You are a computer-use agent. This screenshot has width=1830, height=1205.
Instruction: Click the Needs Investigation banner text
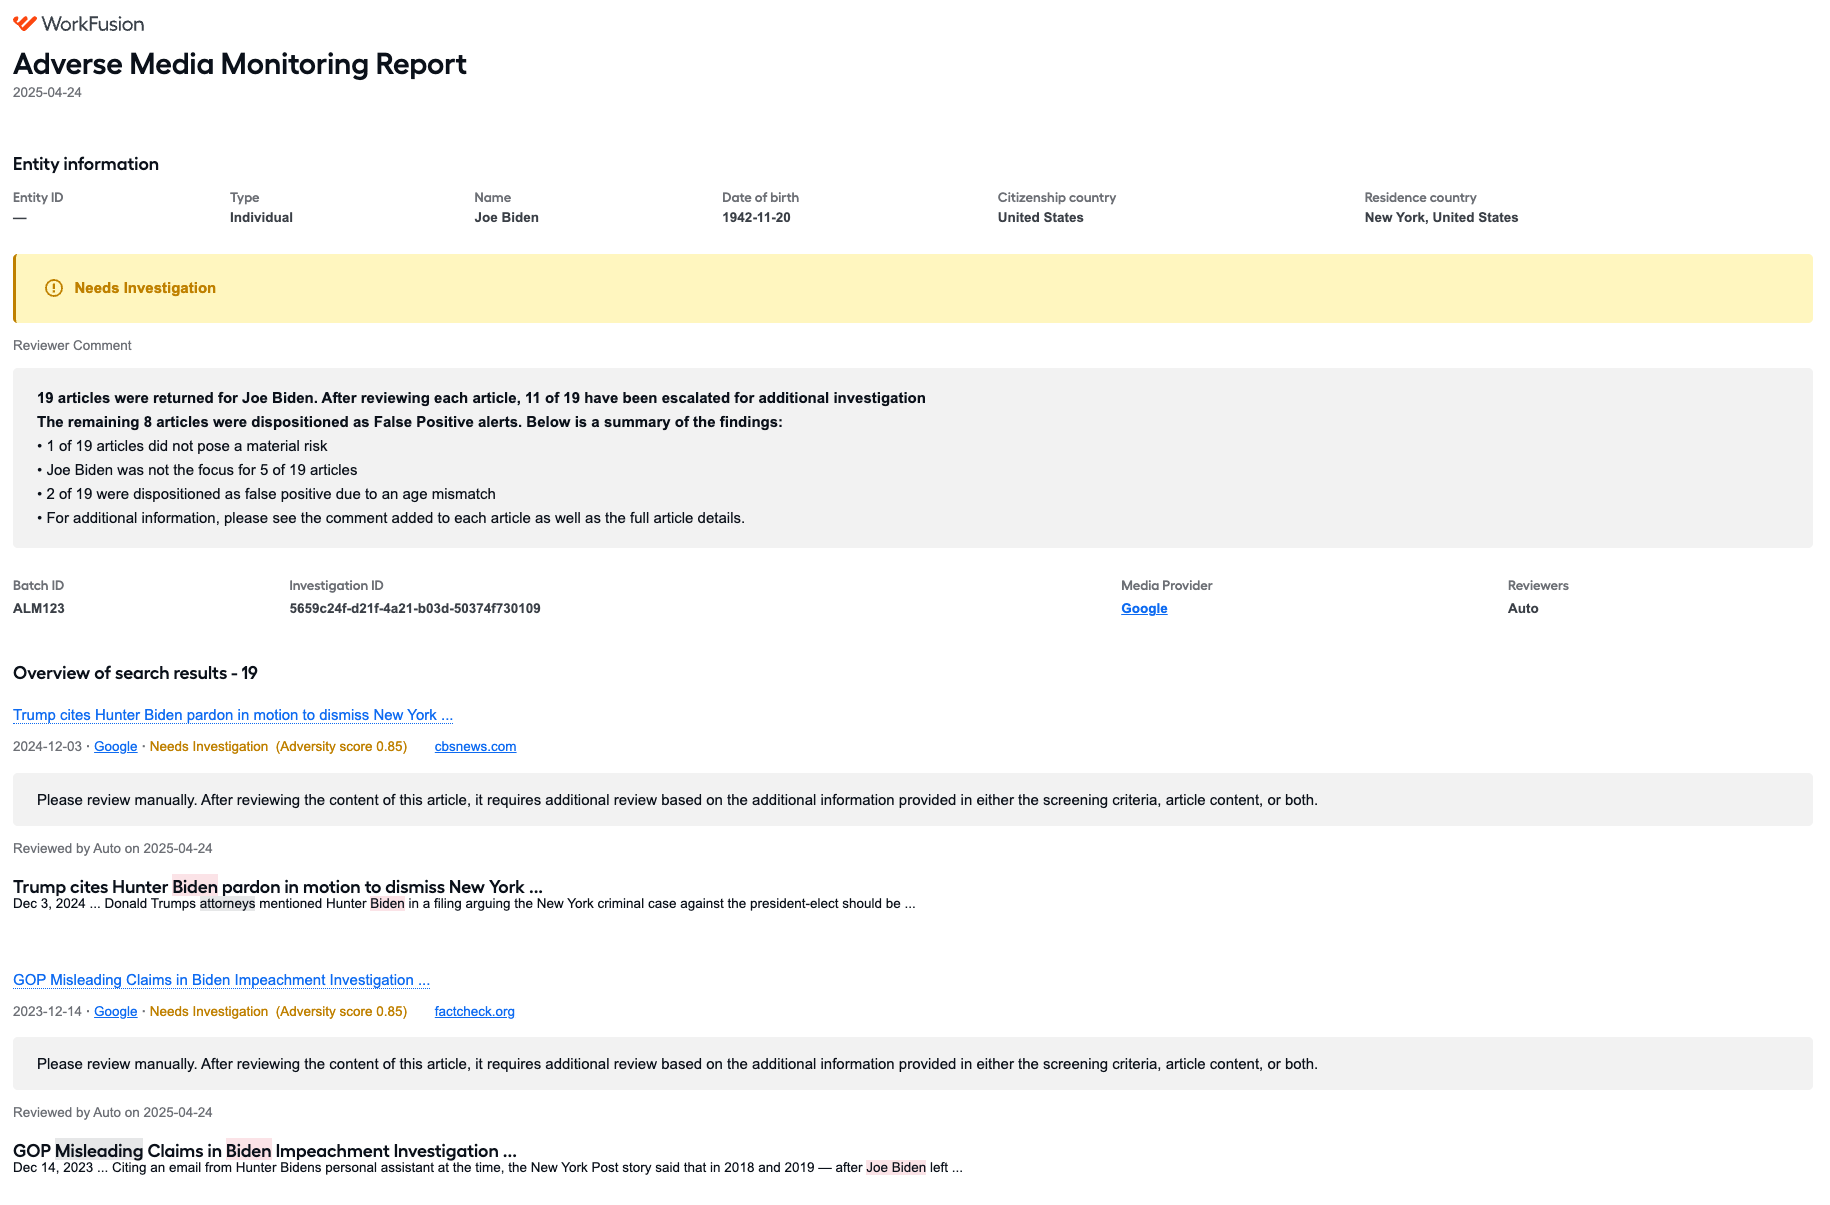[145, 288]
